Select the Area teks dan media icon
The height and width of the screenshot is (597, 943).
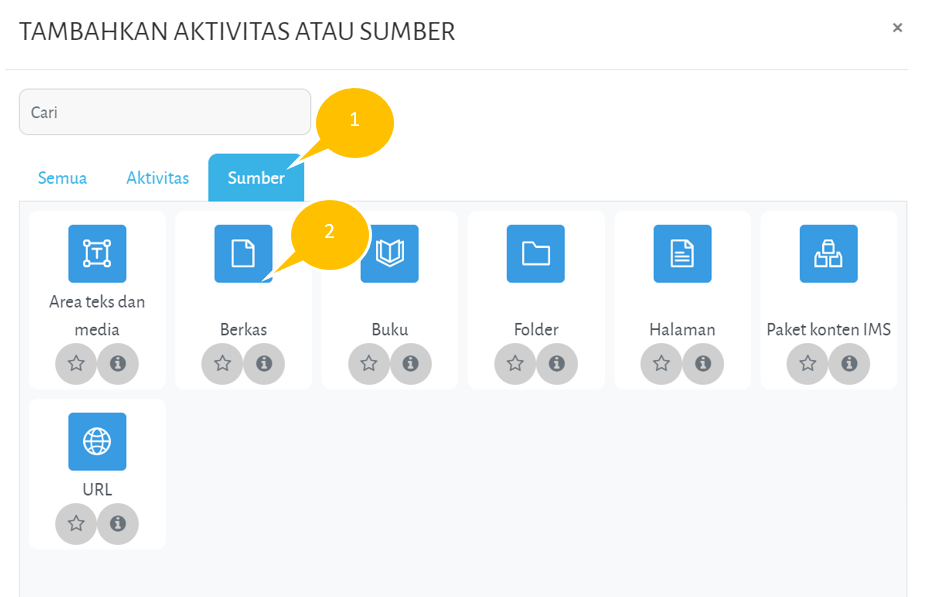(97, 254)
